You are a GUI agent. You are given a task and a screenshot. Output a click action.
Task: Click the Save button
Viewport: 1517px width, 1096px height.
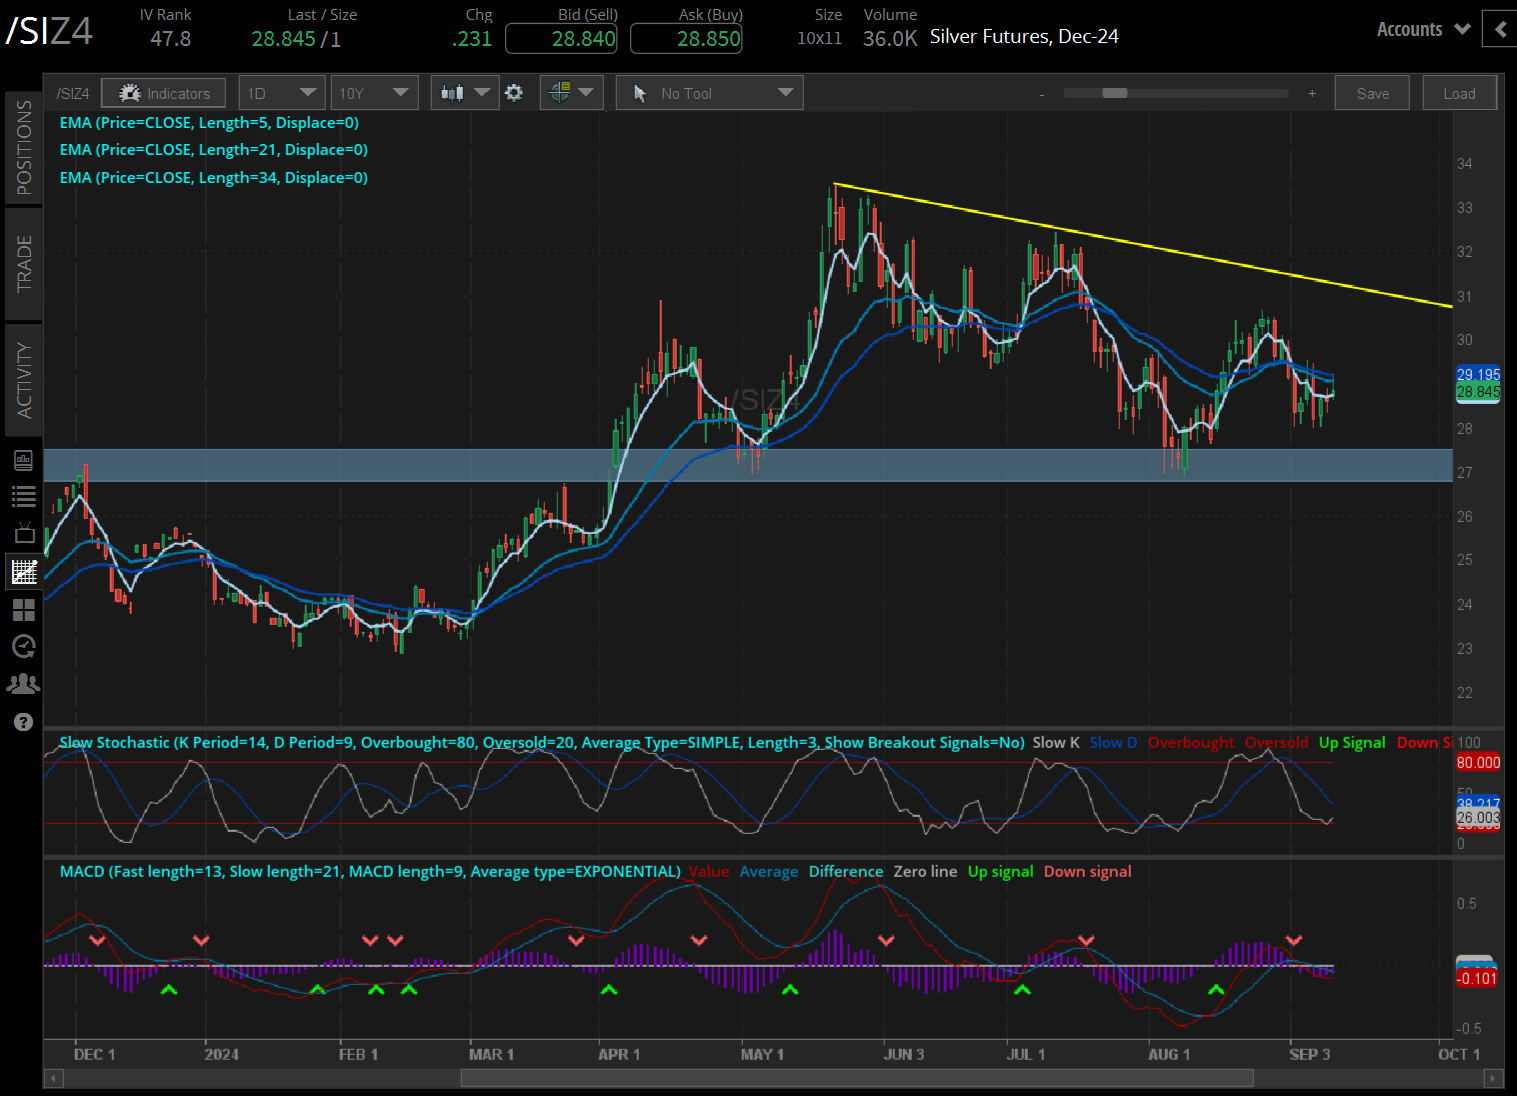(1372, 93)
